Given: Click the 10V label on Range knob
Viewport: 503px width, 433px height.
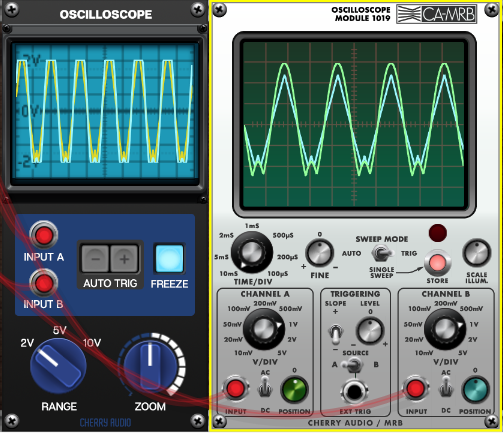Looking at the screenshot, I should tap(92, 343).
